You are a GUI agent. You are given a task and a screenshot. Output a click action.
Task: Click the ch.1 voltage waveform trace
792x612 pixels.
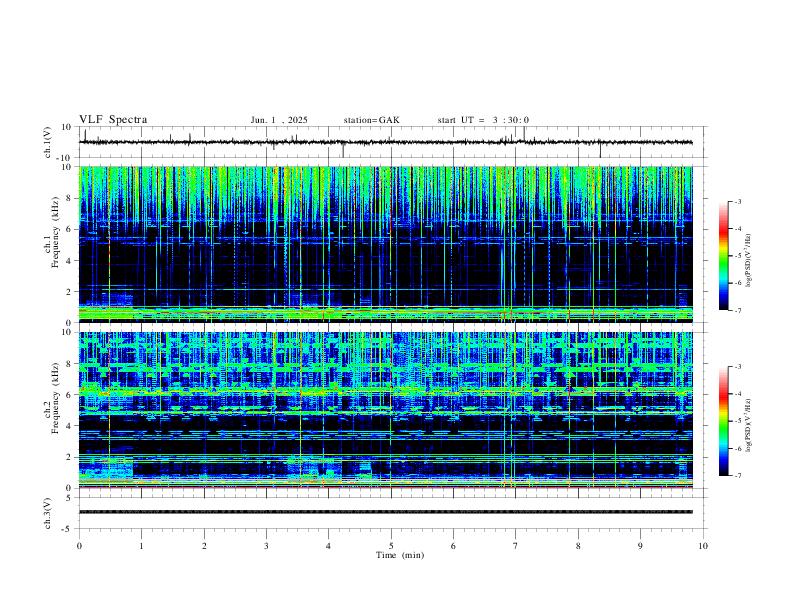pyautogui.click(x=385, y=142)
